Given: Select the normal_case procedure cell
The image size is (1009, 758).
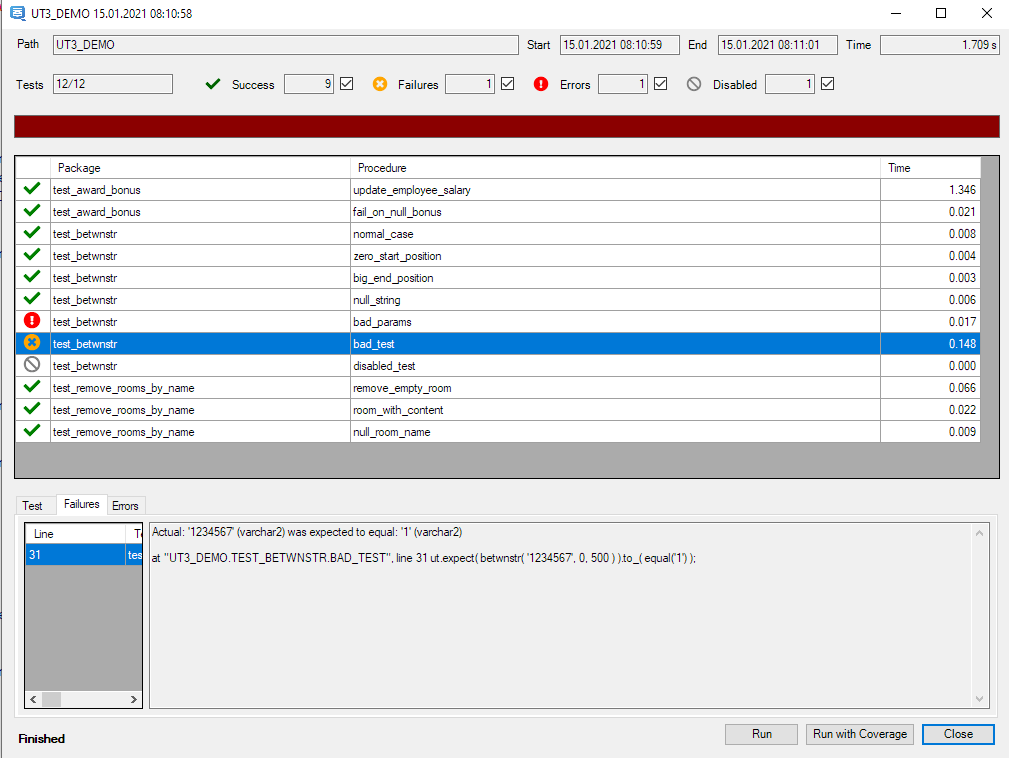Looking at the screenshot, I should point(615,234).
